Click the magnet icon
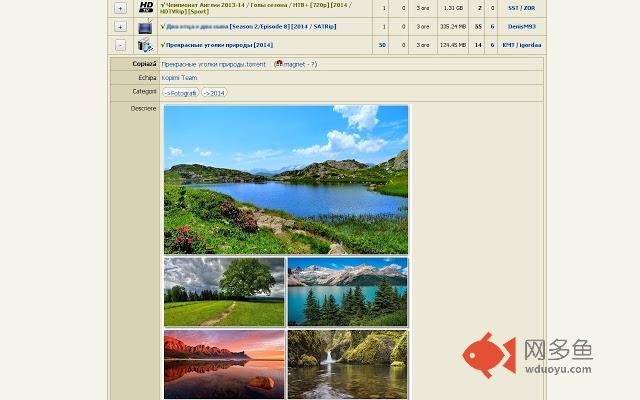 [279, 63]
